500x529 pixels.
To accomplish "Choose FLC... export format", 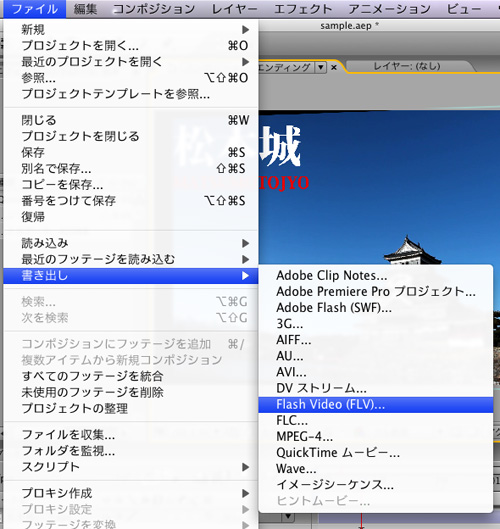I will (x=376, y=421).
